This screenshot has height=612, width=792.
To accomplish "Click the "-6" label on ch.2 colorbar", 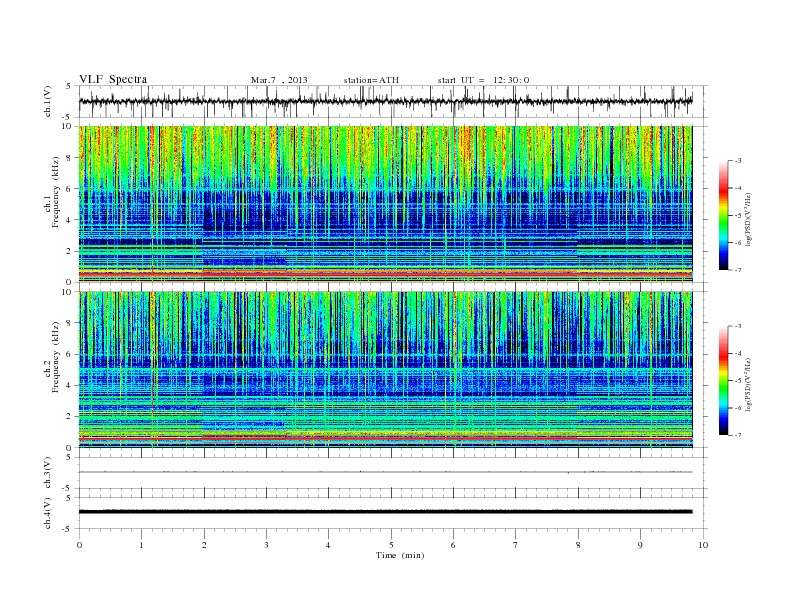I will click(x=737, y=408).
